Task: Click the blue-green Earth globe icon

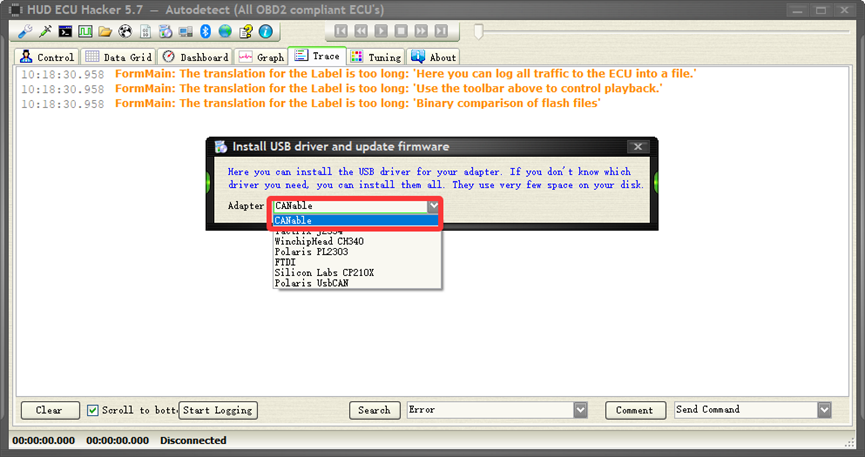Action: pyautogui.click(x=225, y=31)
